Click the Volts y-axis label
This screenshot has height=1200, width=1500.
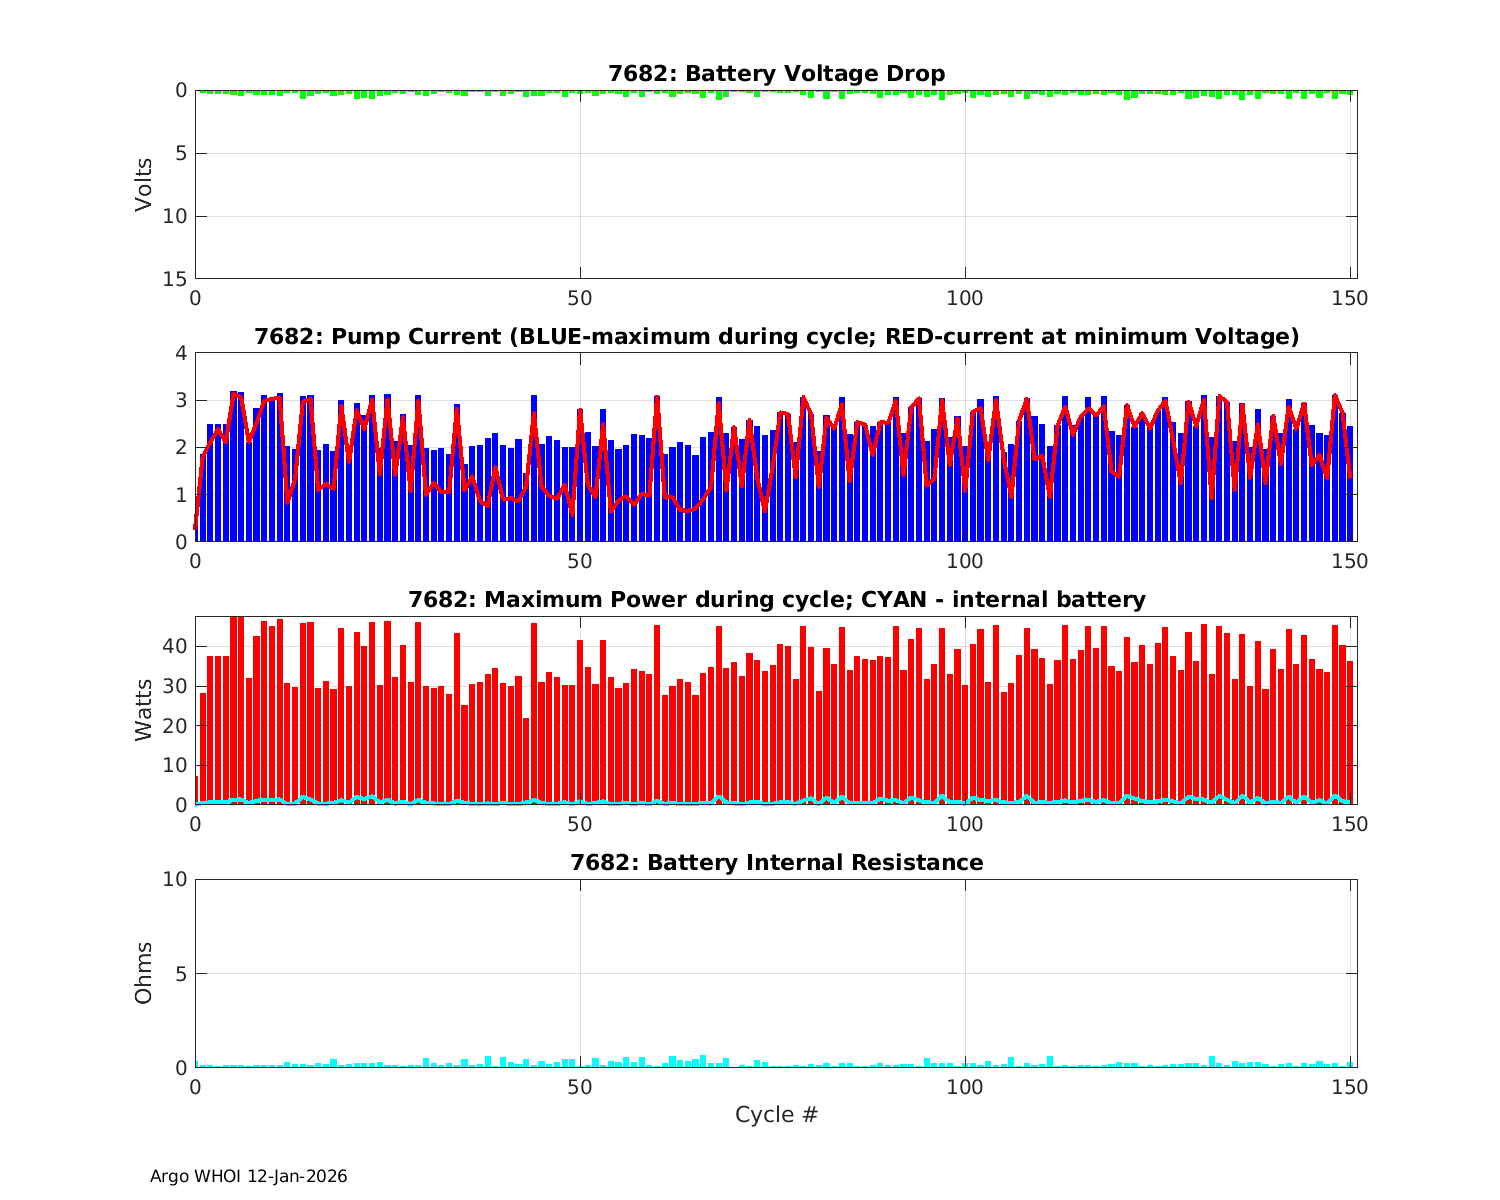(x=144, y=184)
